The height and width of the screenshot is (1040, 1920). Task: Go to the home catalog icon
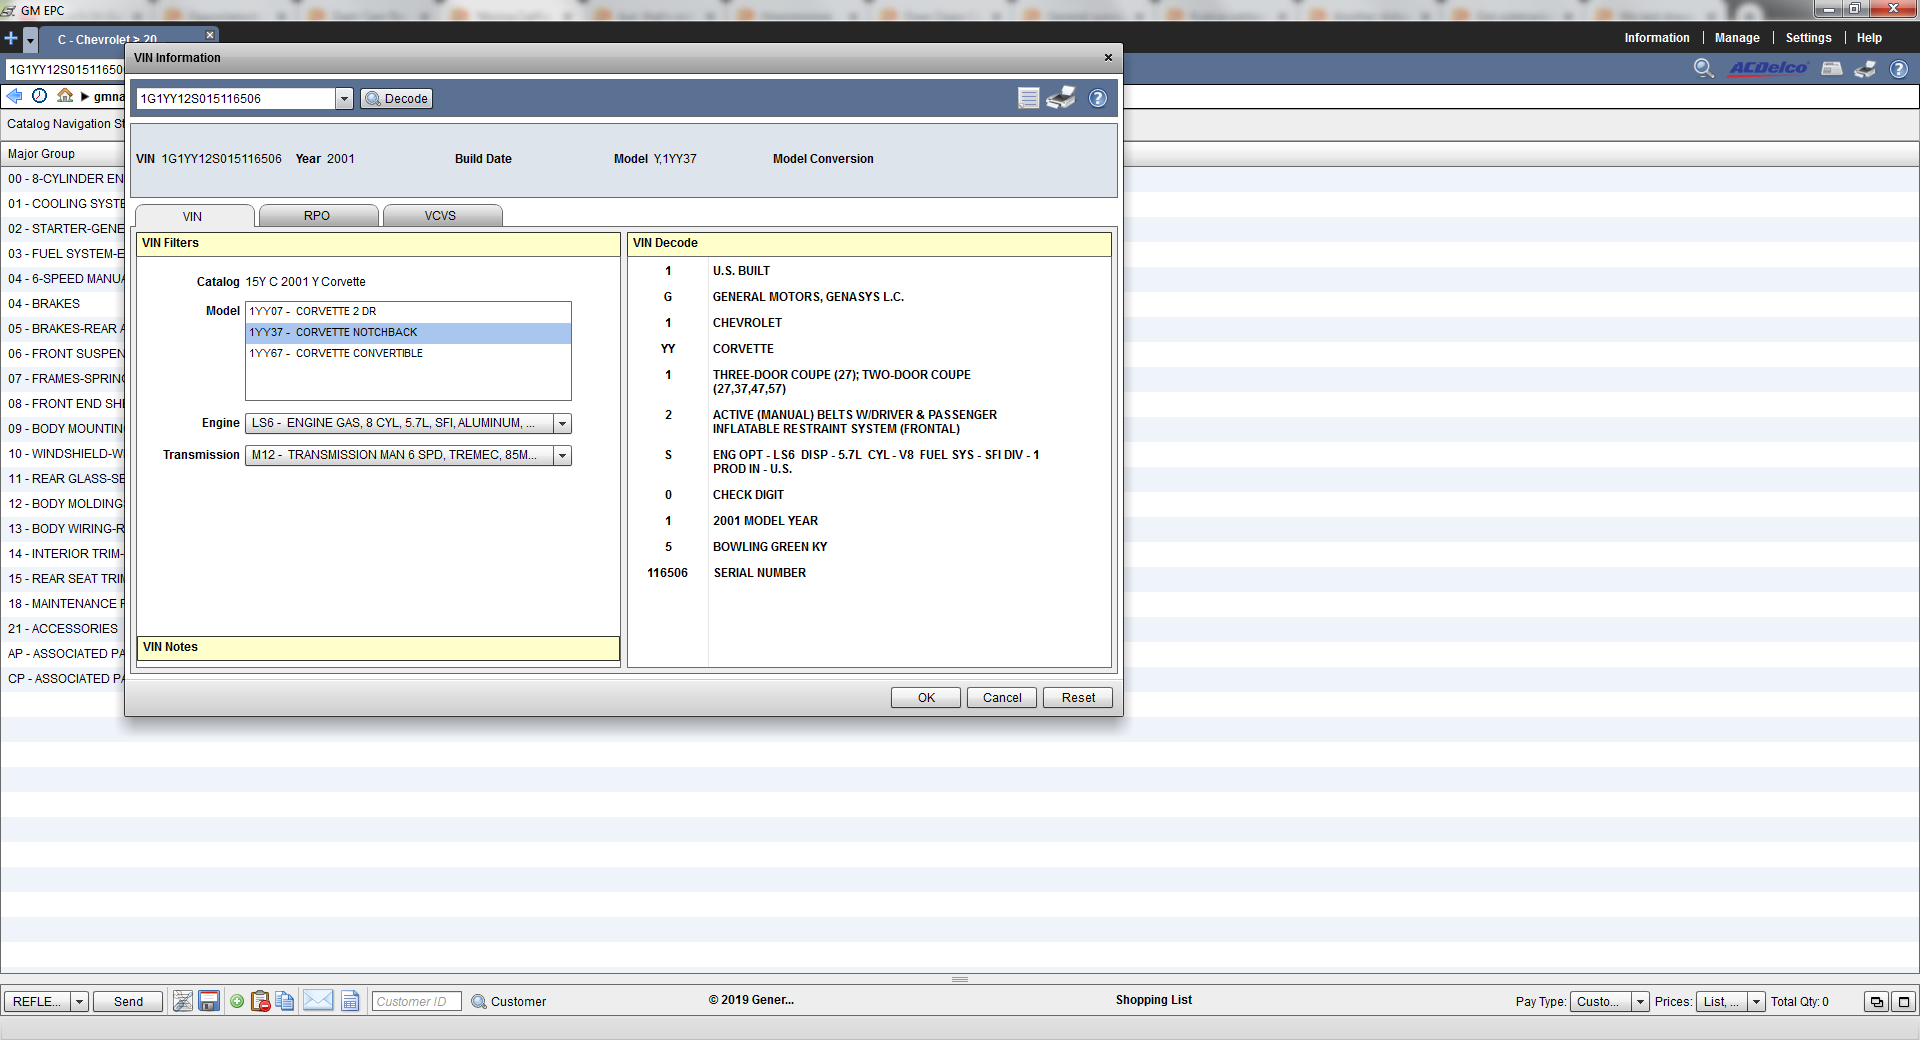pos(65,96)
